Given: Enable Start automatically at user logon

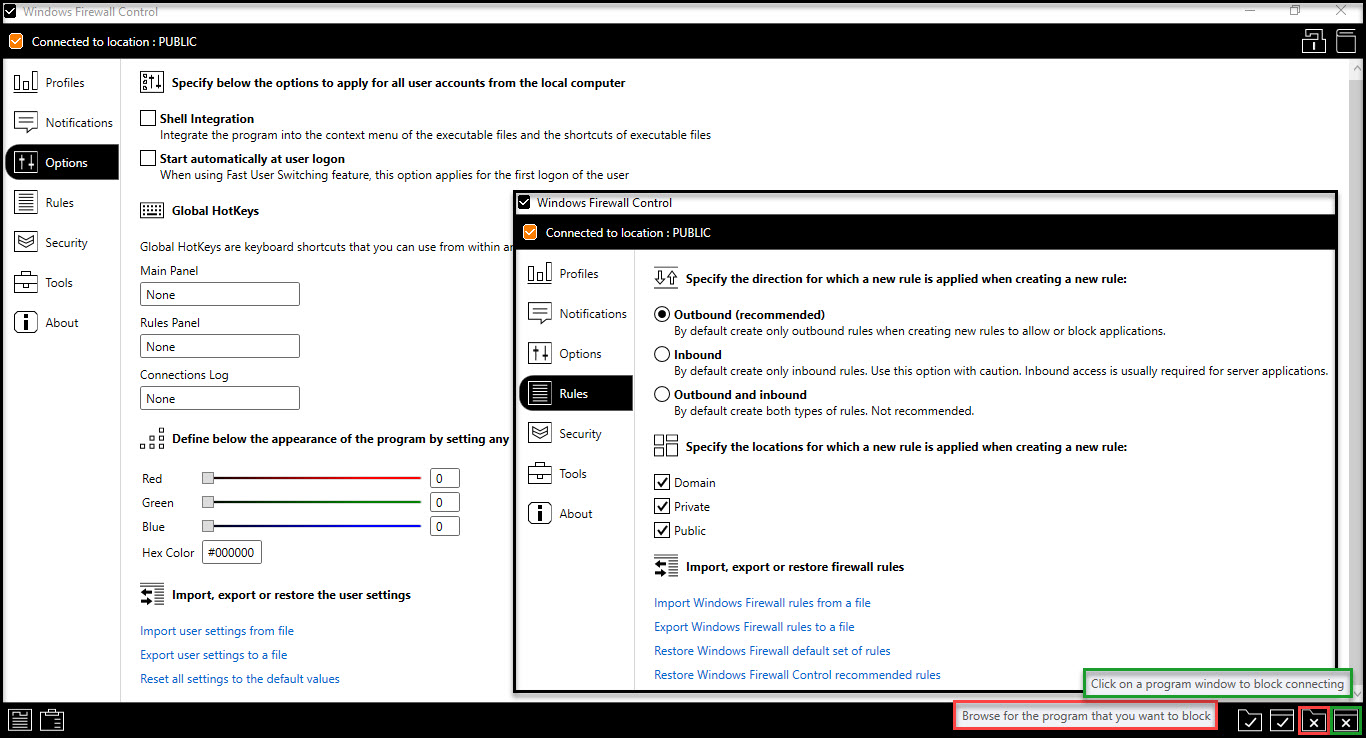Looking at the screenshot, I should click(148, 158).
